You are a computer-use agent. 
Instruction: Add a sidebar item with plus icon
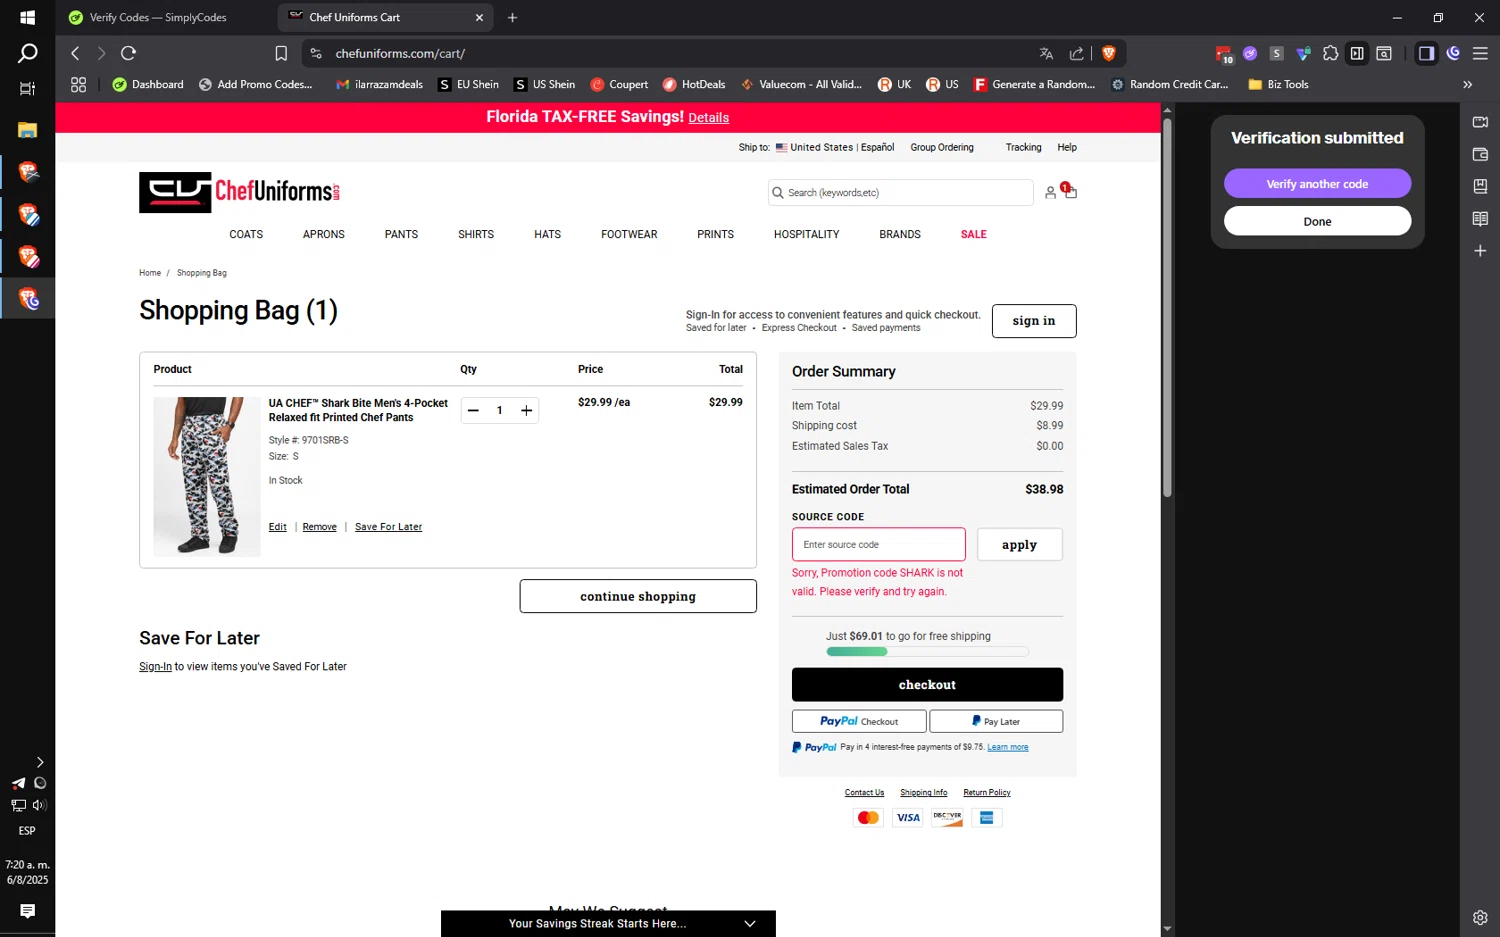click(1480, 251)
